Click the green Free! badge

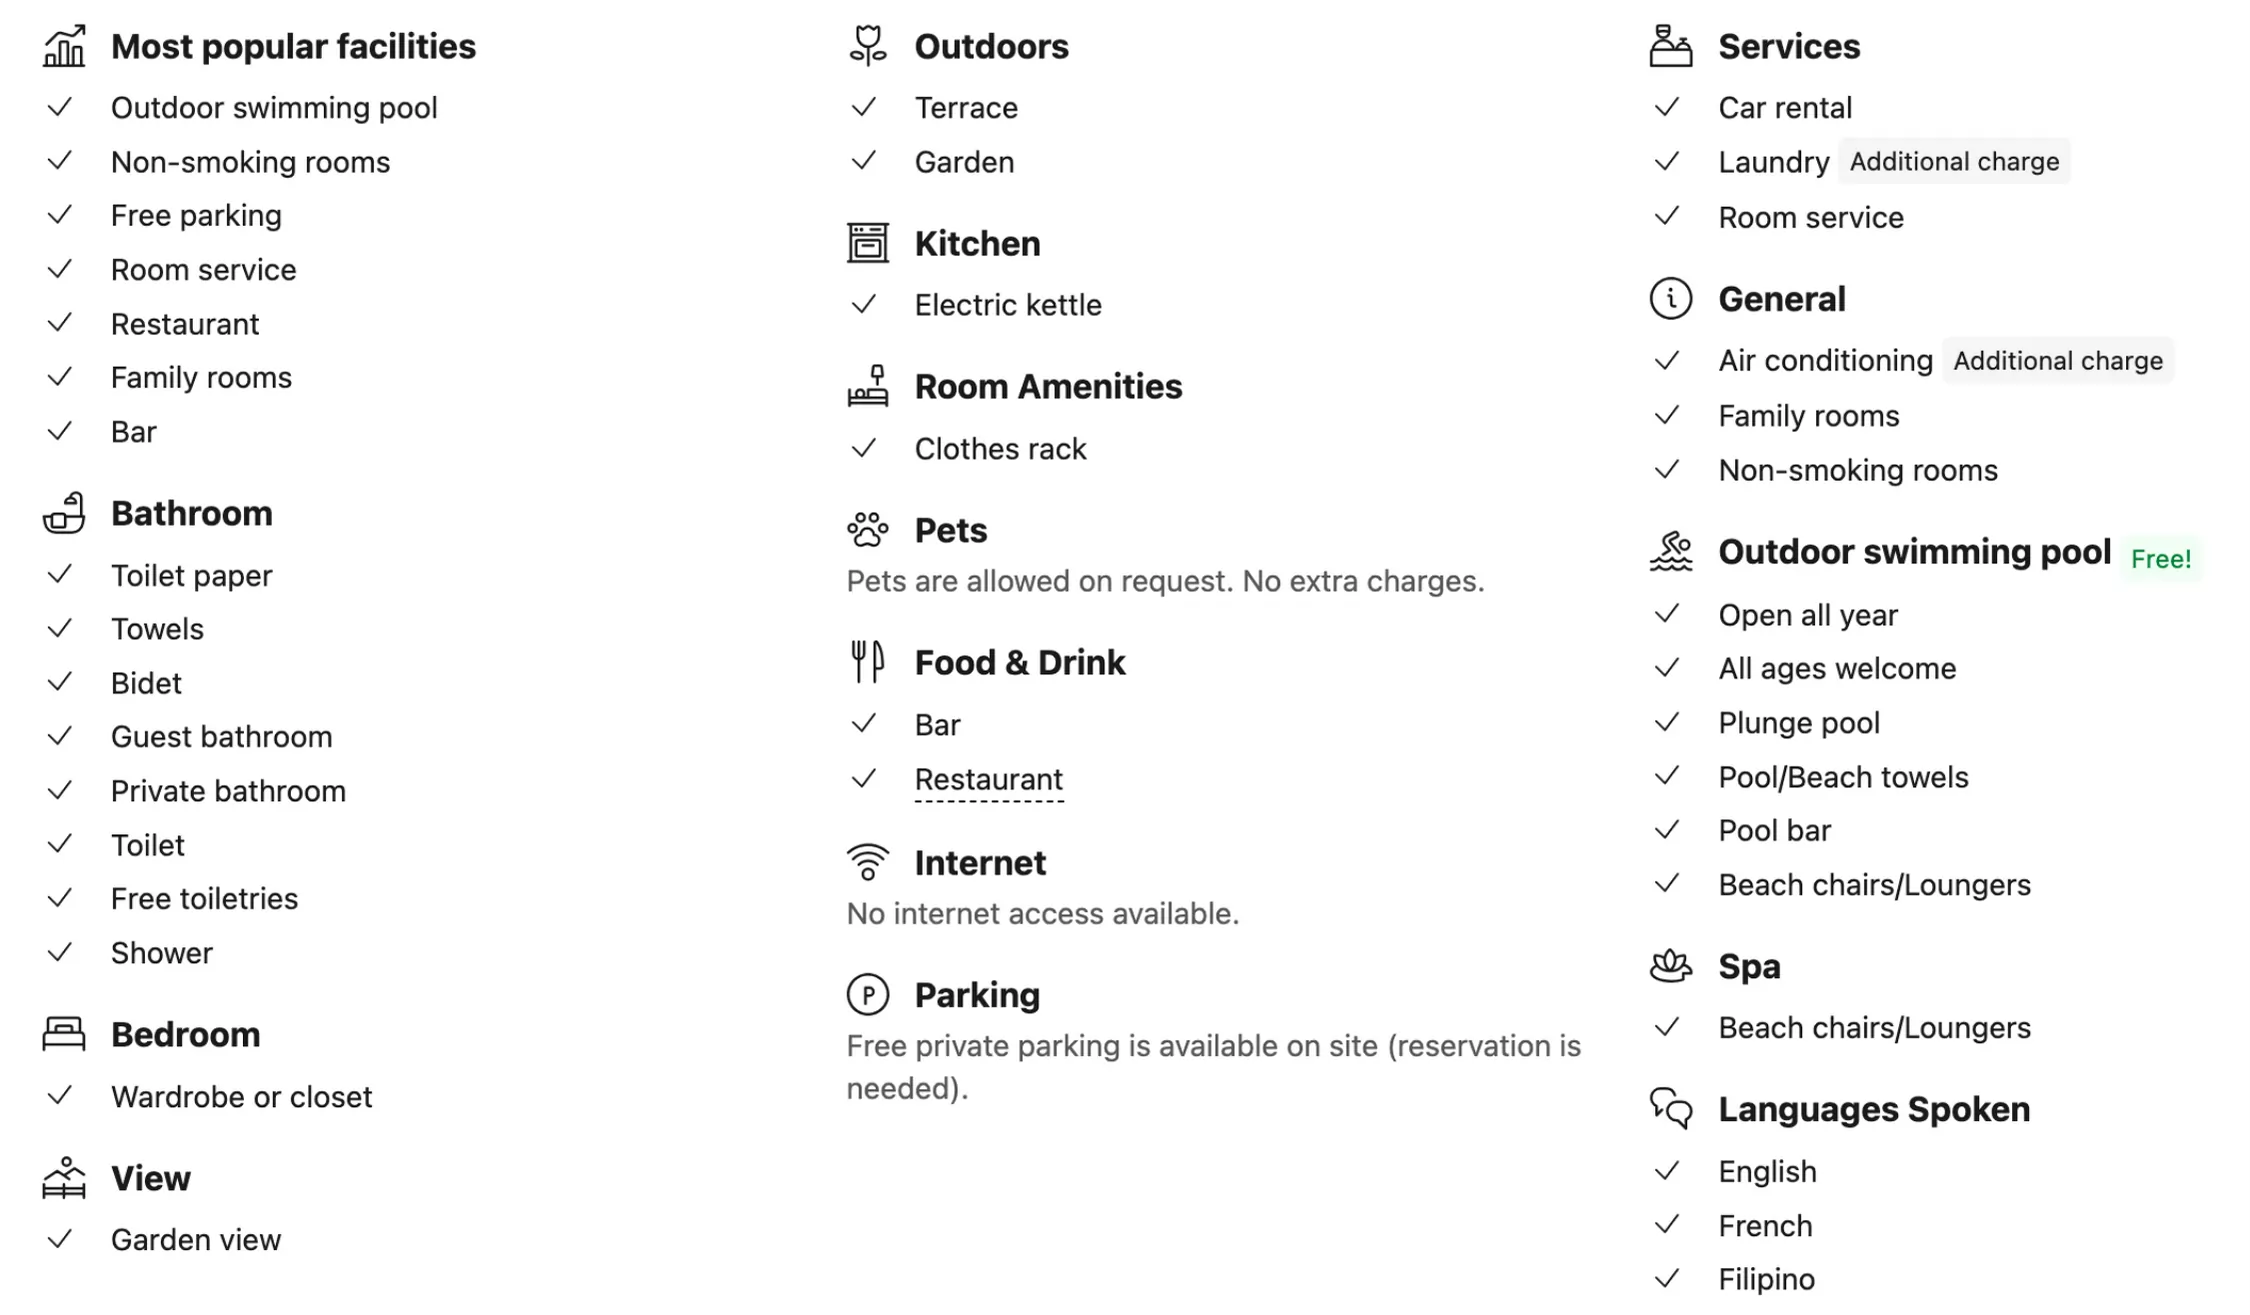pos(2160,559)
